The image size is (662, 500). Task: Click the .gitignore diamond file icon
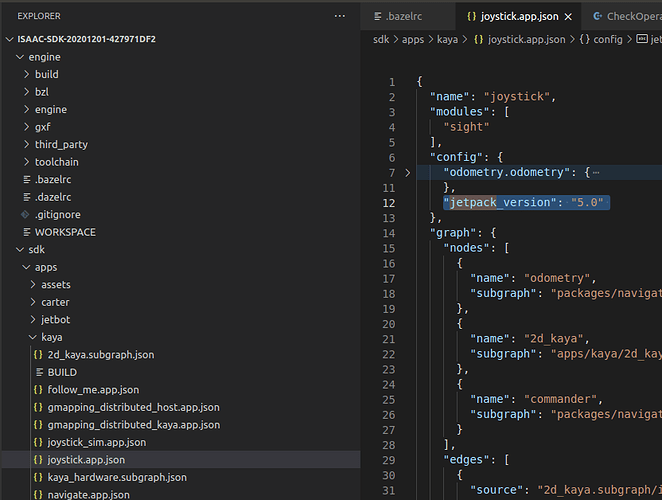[25, 215]
